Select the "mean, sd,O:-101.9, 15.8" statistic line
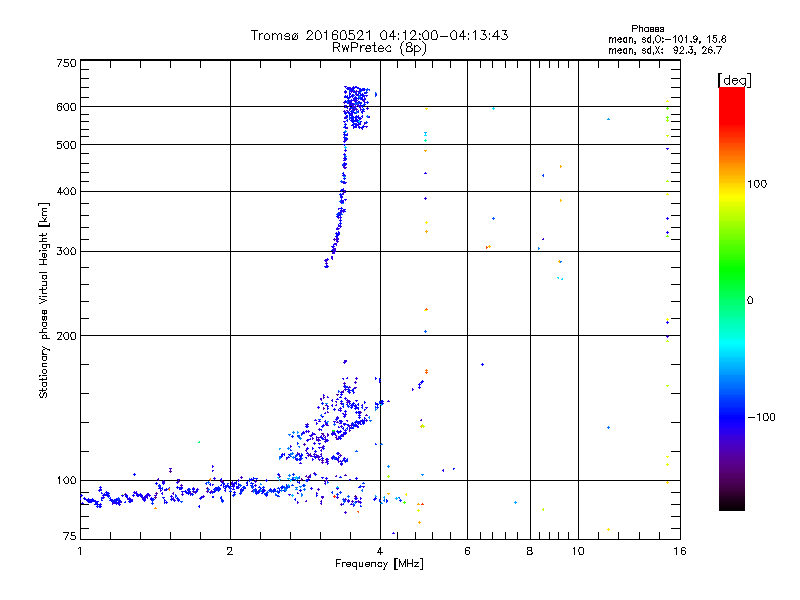The image size is (800, 600). pyautogui.click(x=667, y=40)
